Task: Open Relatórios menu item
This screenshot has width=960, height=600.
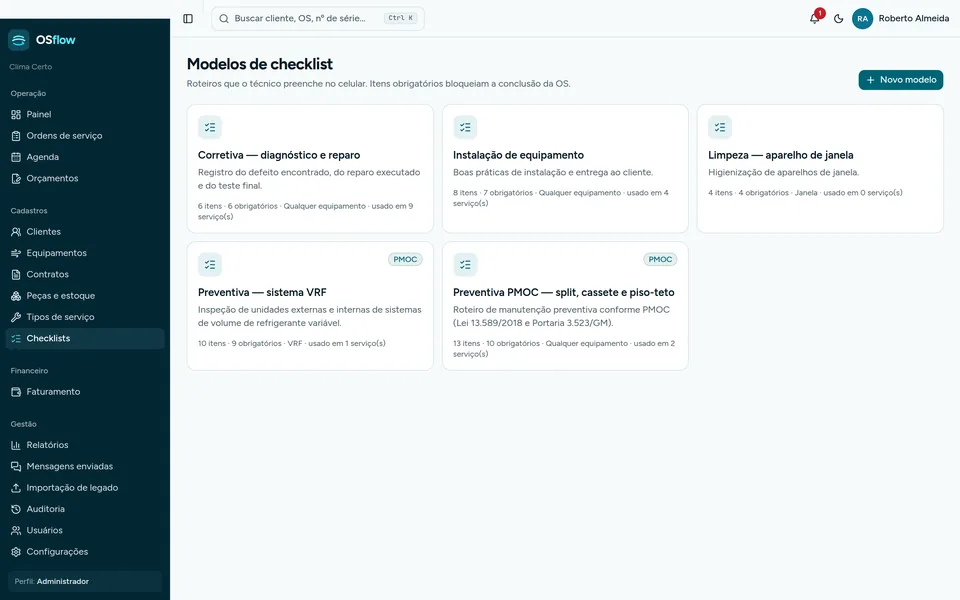Action: [85, 445]
